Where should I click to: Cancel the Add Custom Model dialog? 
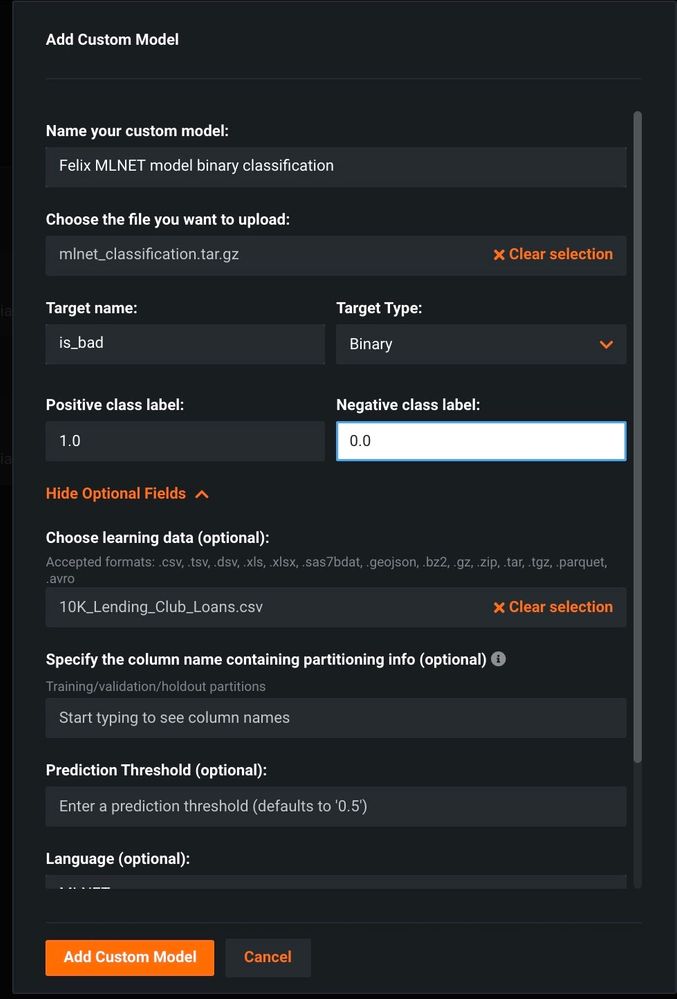[x=268, y=957]
